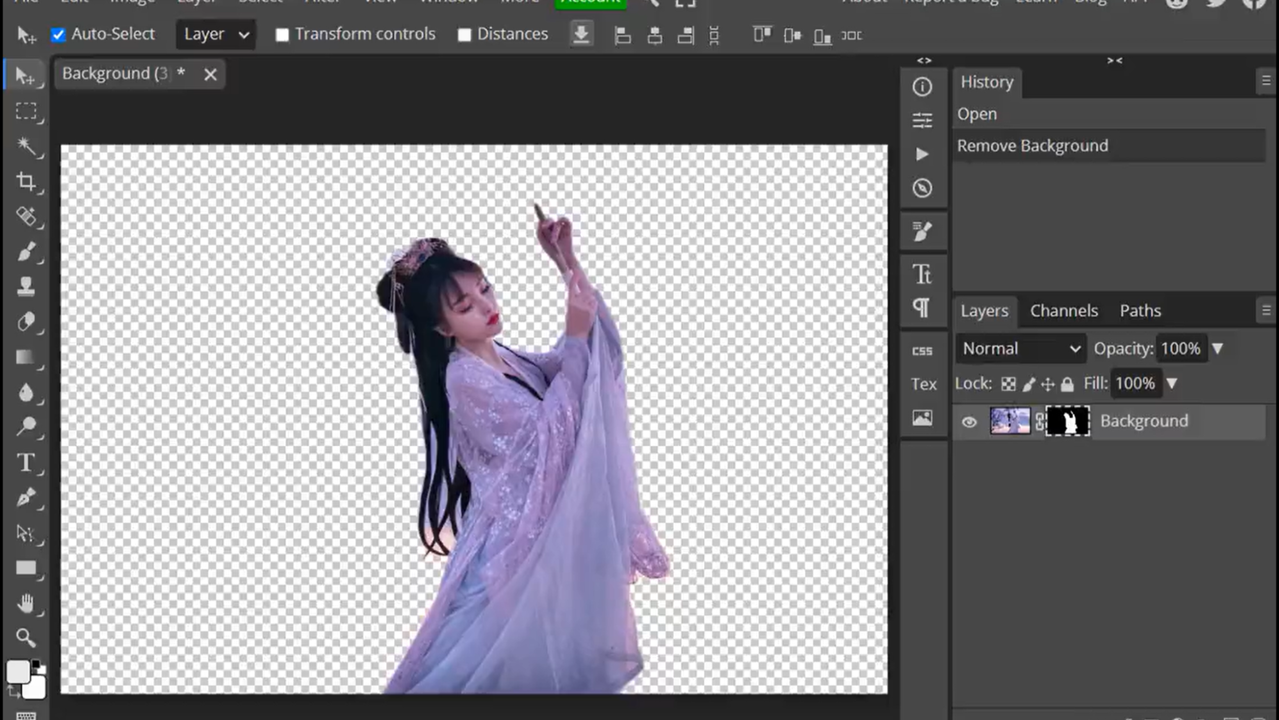1279x720 pixels.
Task: Hide the Background layer with eye icon
Action: [x=969, y=422]
